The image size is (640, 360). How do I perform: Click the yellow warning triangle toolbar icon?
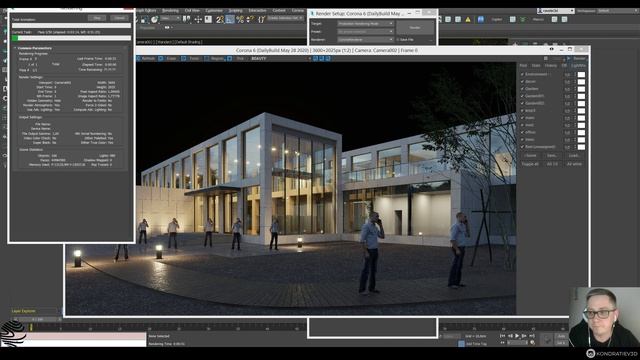(468, 19)
